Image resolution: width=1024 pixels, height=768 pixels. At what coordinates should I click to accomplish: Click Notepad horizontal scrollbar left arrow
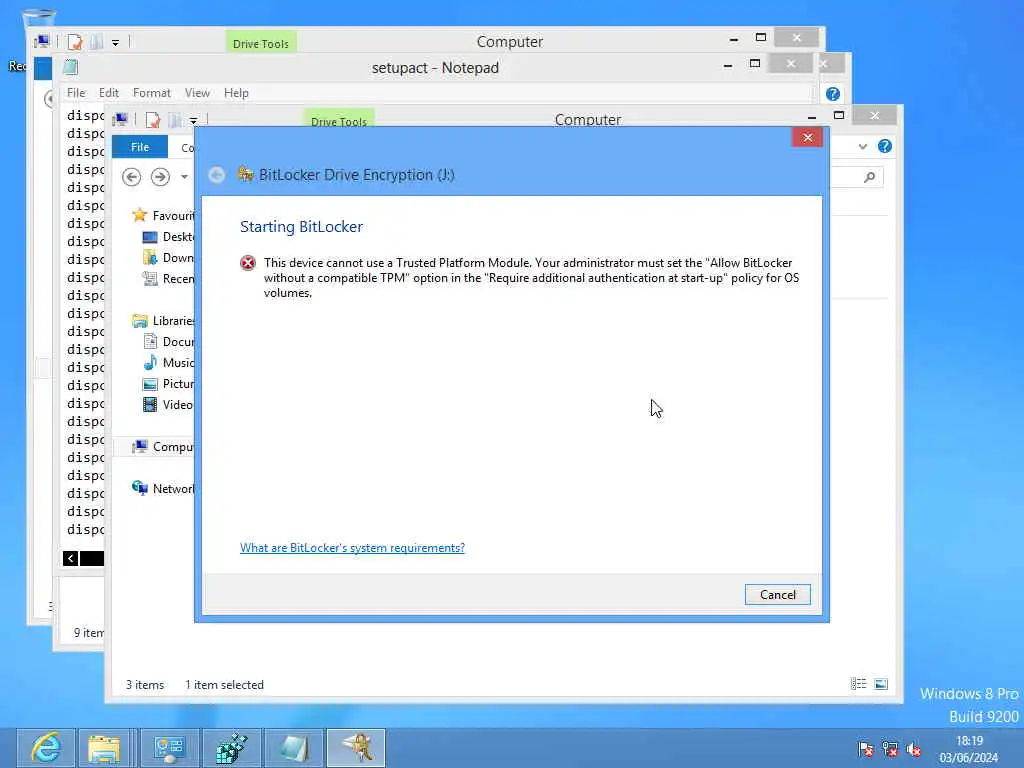point(71,558)
